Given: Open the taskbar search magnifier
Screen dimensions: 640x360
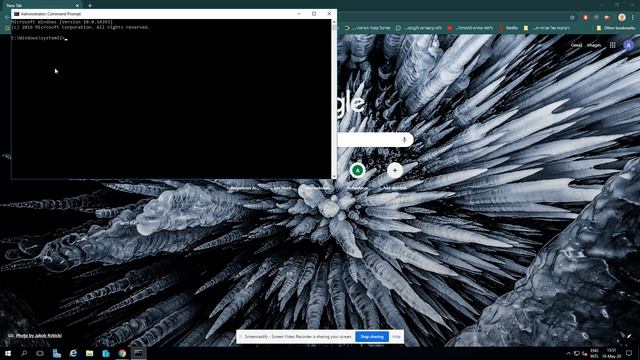Looking at the screenshot, I should pyautogui.click(x=24, y=353).
